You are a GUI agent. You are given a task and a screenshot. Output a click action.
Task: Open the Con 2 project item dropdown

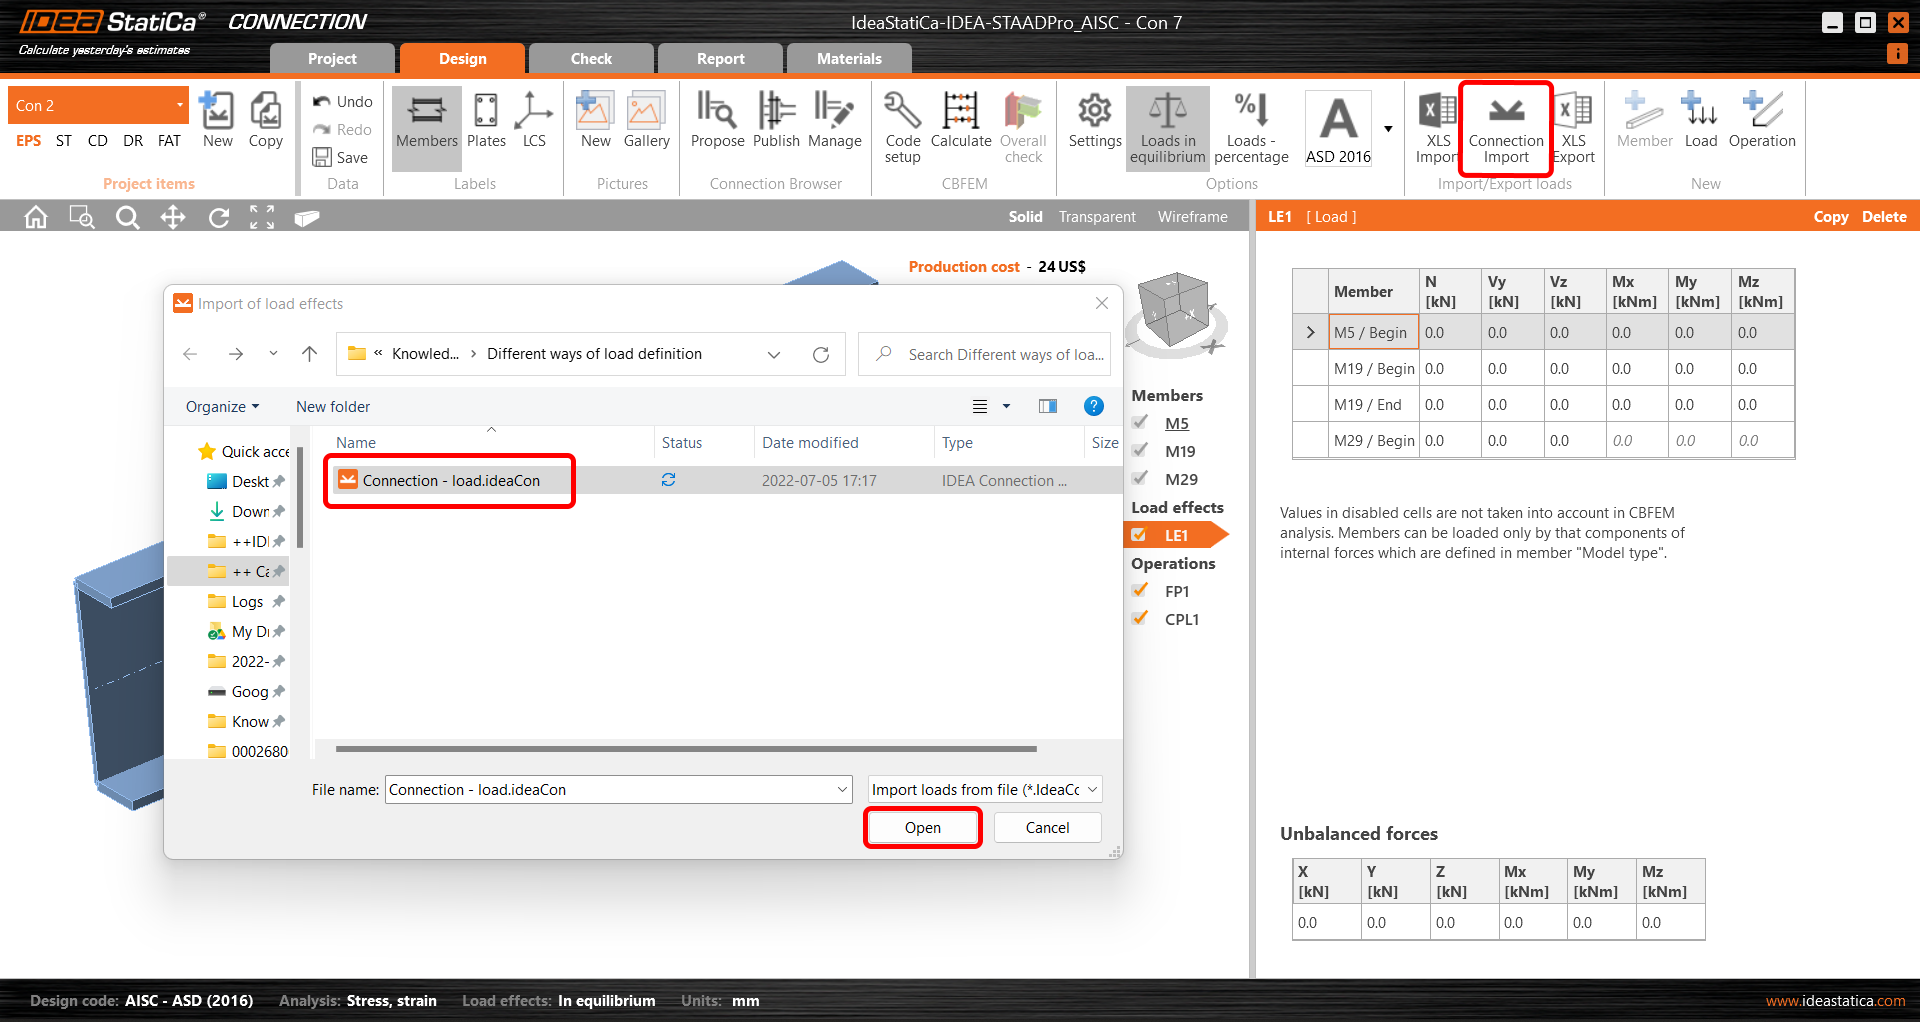179,105
